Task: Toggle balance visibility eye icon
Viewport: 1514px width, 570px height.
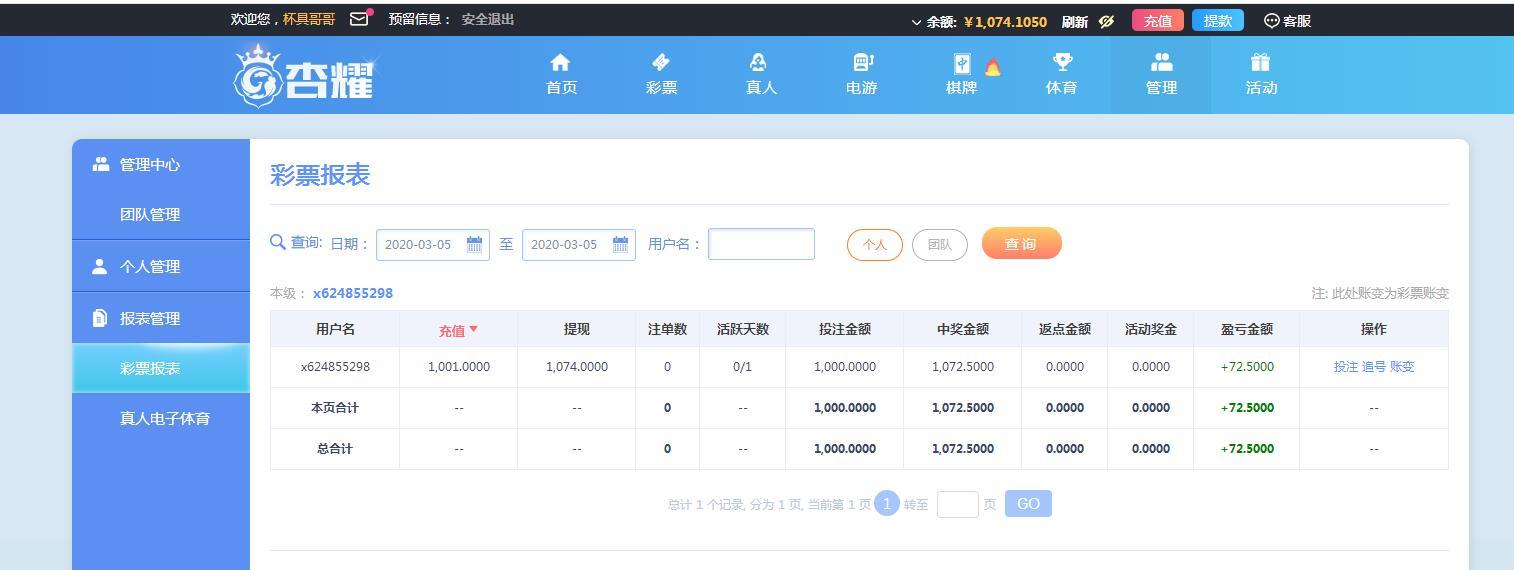Action: [1106, 21]
